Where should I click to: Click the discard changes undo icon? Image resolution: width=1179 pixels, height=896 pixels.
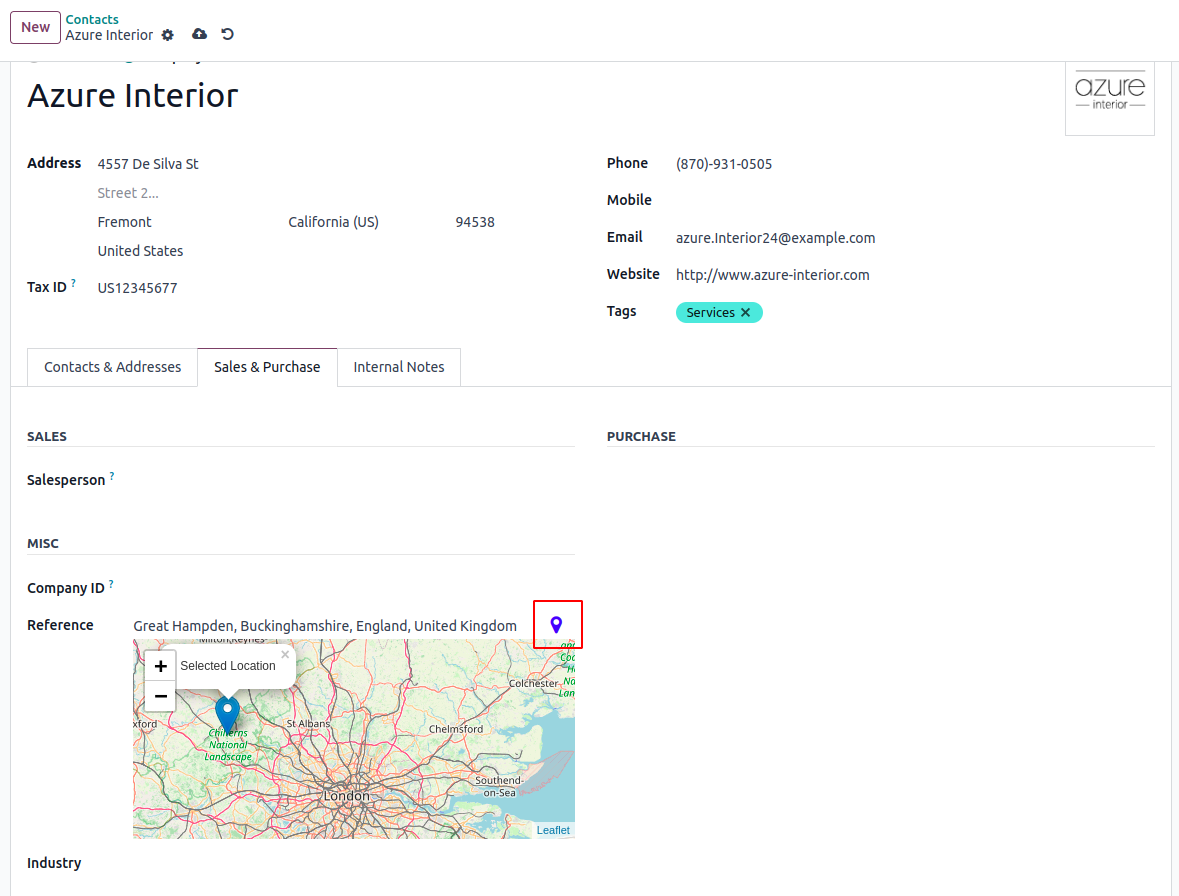point(228,34)
